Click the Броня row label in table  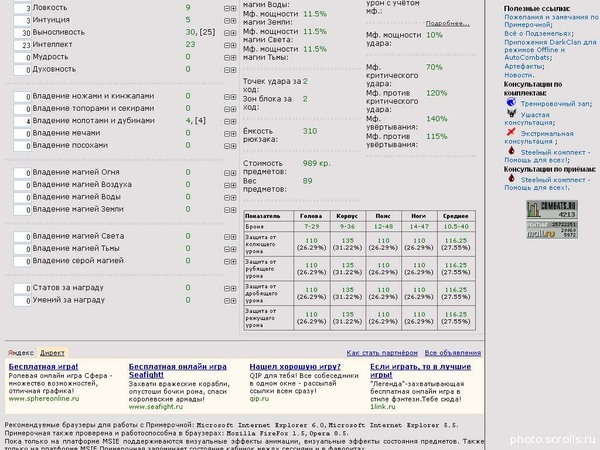[x=254, y=227]
